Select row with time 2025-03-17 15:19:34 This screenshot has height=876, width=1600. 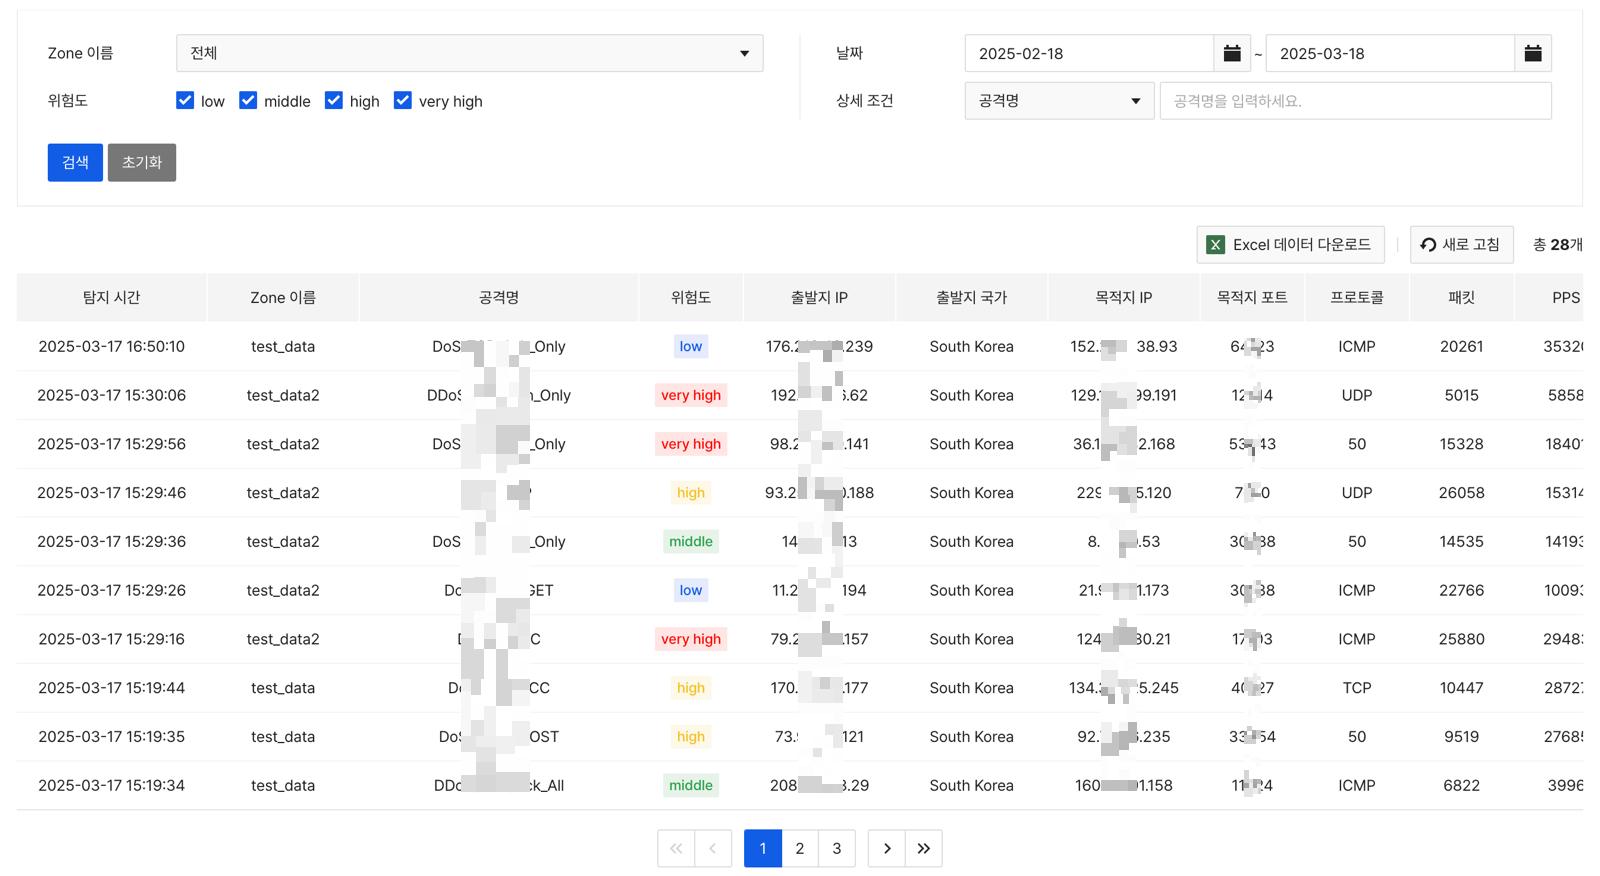(800, 786)
